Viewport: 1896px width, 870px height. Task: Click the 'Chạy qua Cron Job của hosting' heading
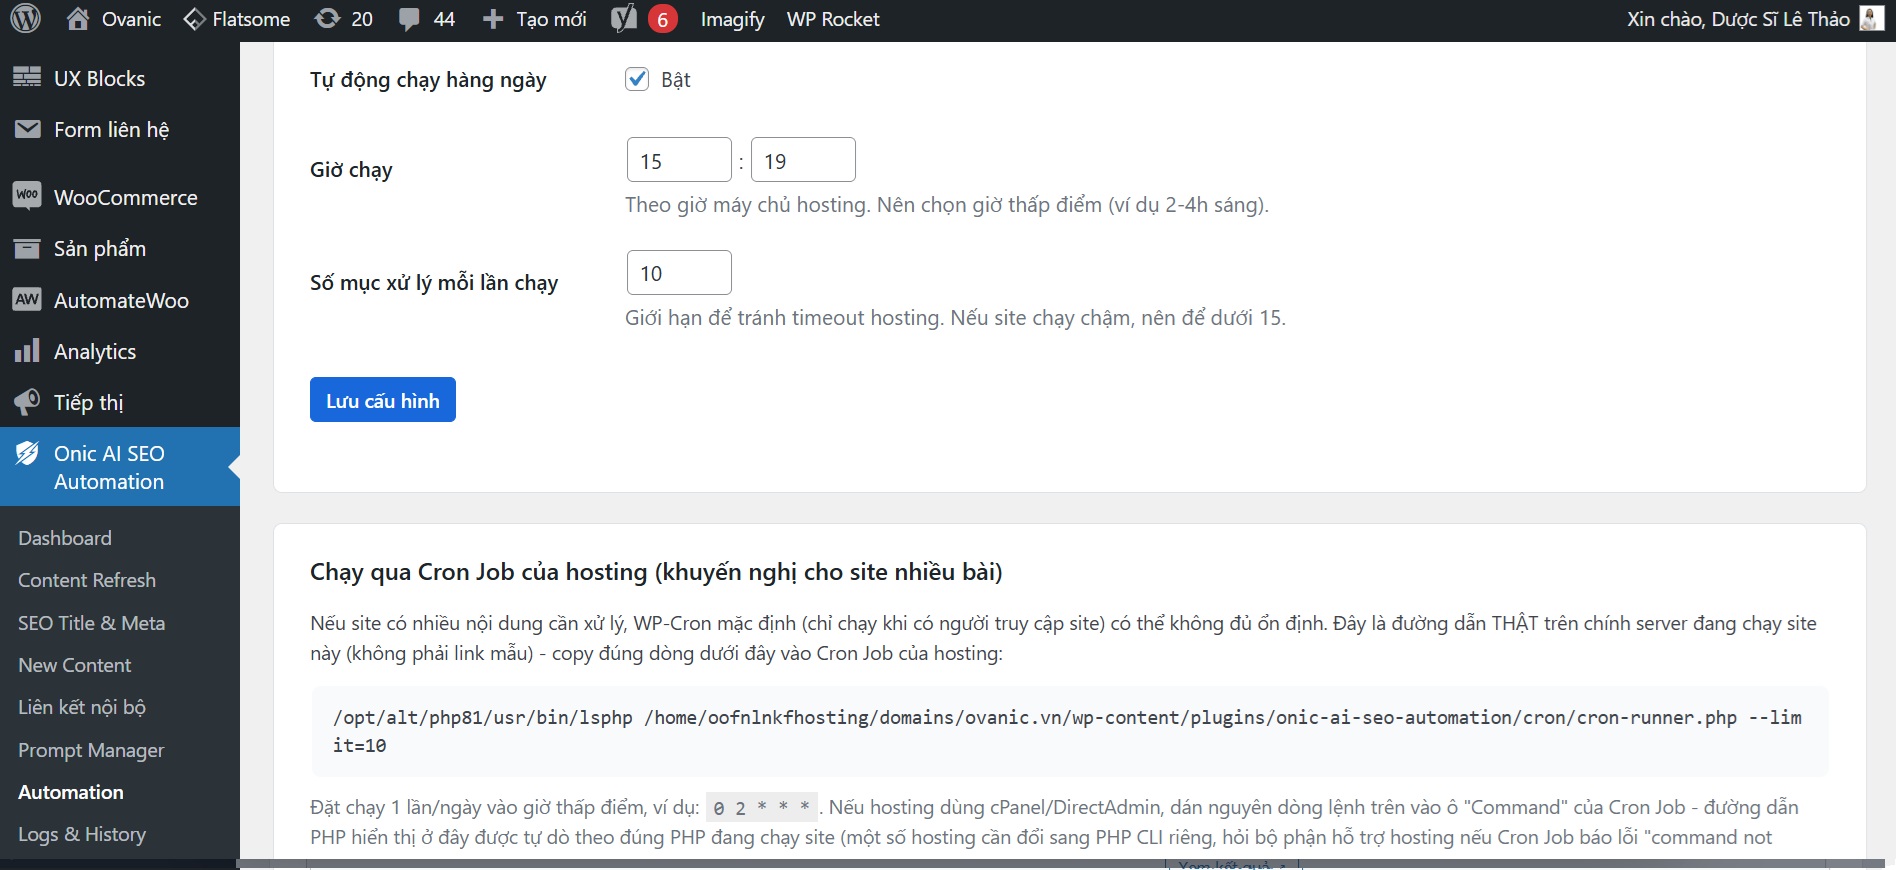[x=656, y=572]
